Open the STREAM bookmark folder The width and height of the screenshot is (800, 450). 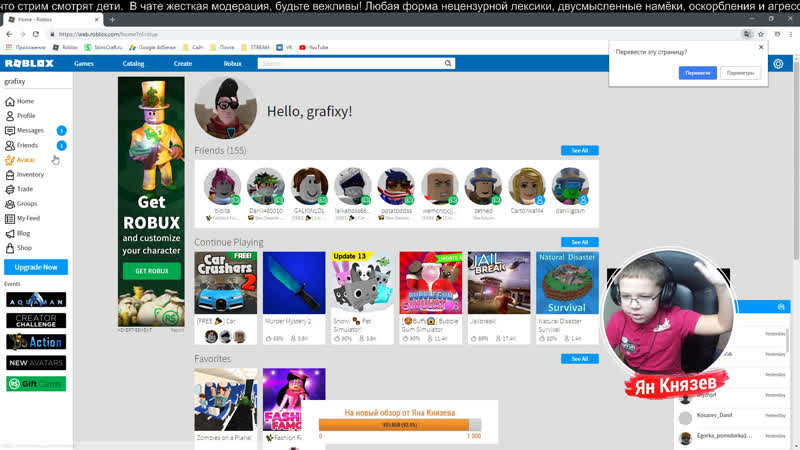255,47
